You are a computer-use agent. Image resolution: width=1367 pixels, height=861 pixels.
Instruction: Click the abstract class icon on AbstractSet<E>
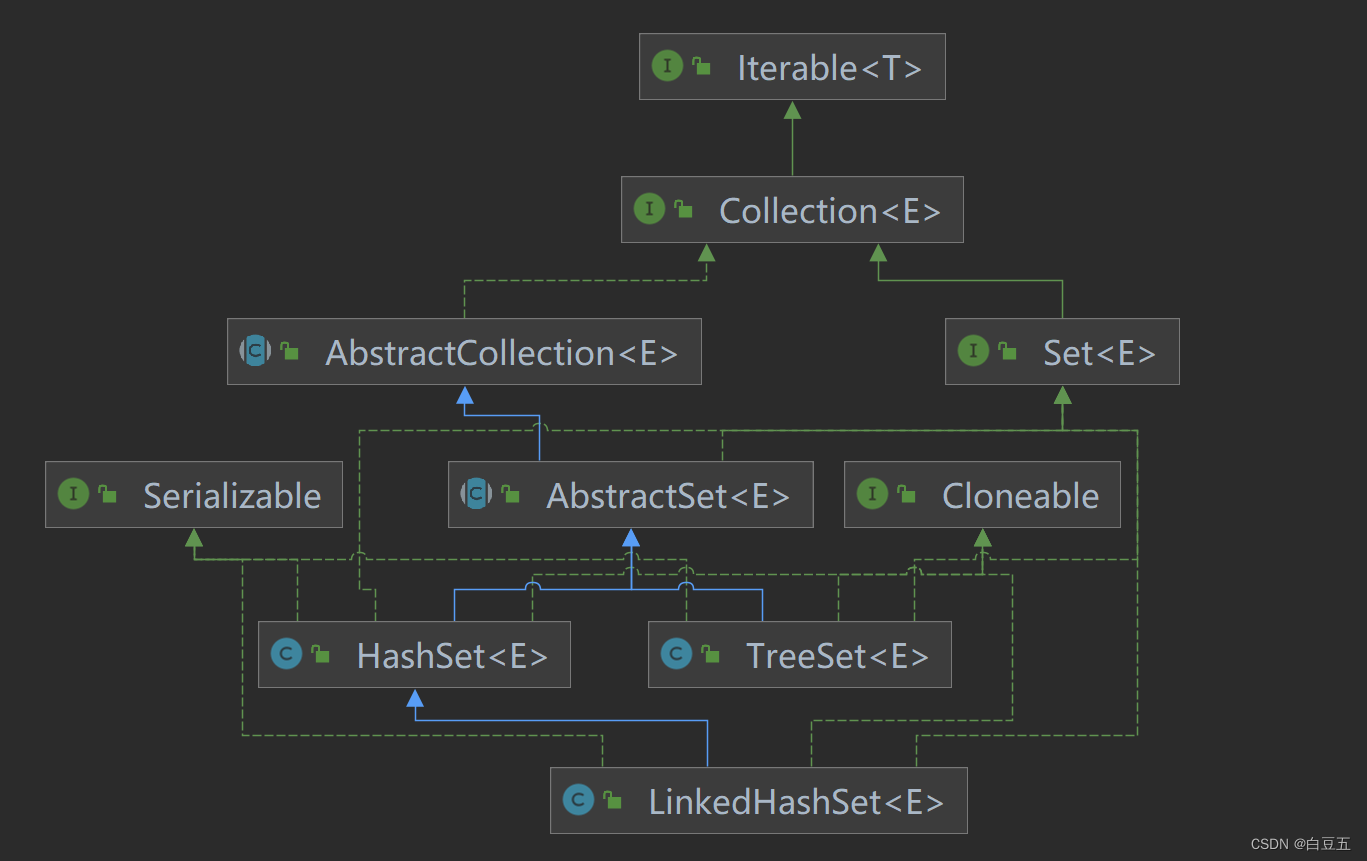(477, 493)
